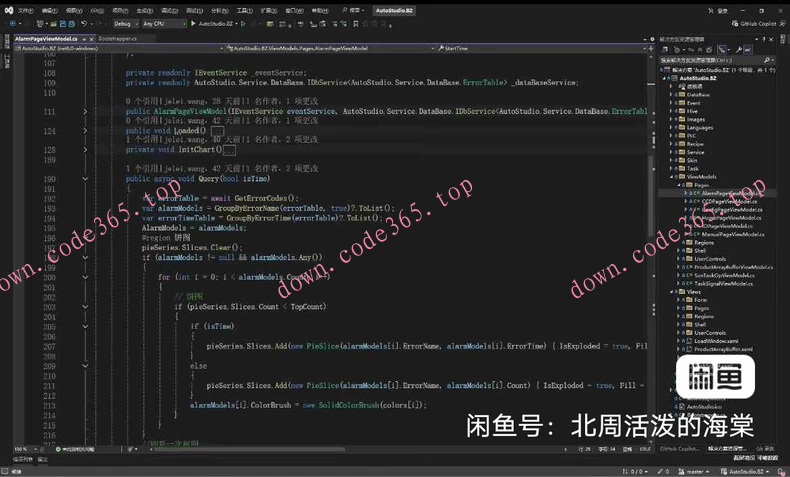
Task: Open the AutoStudio.BZ startup project dropdown arrow
Action: point(236,24)
